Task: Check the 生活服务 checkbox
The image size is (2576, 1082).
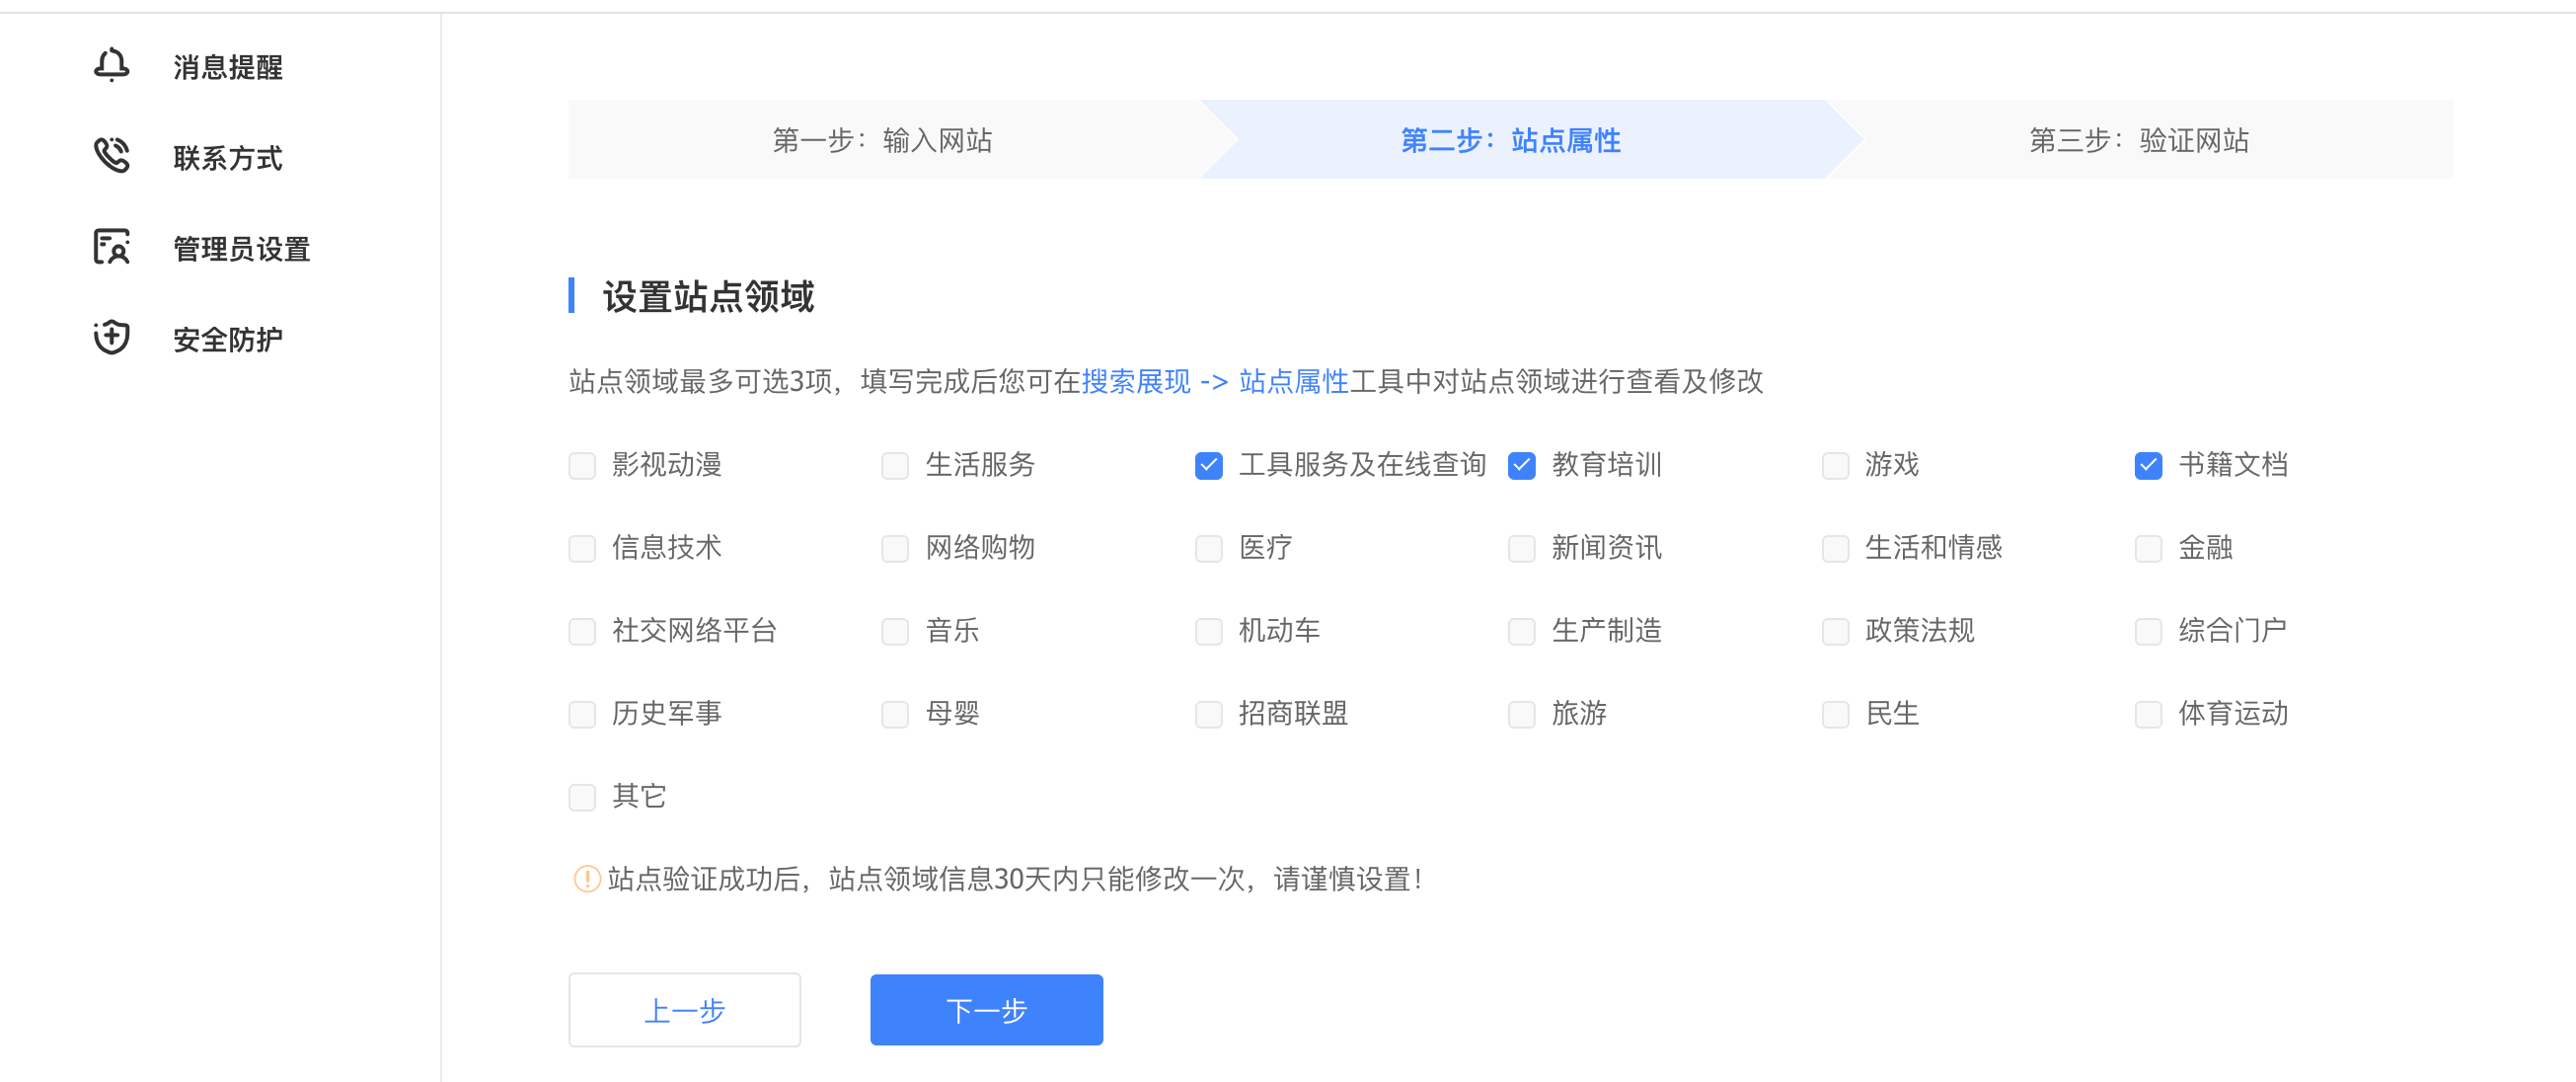Action: point(895,466)
